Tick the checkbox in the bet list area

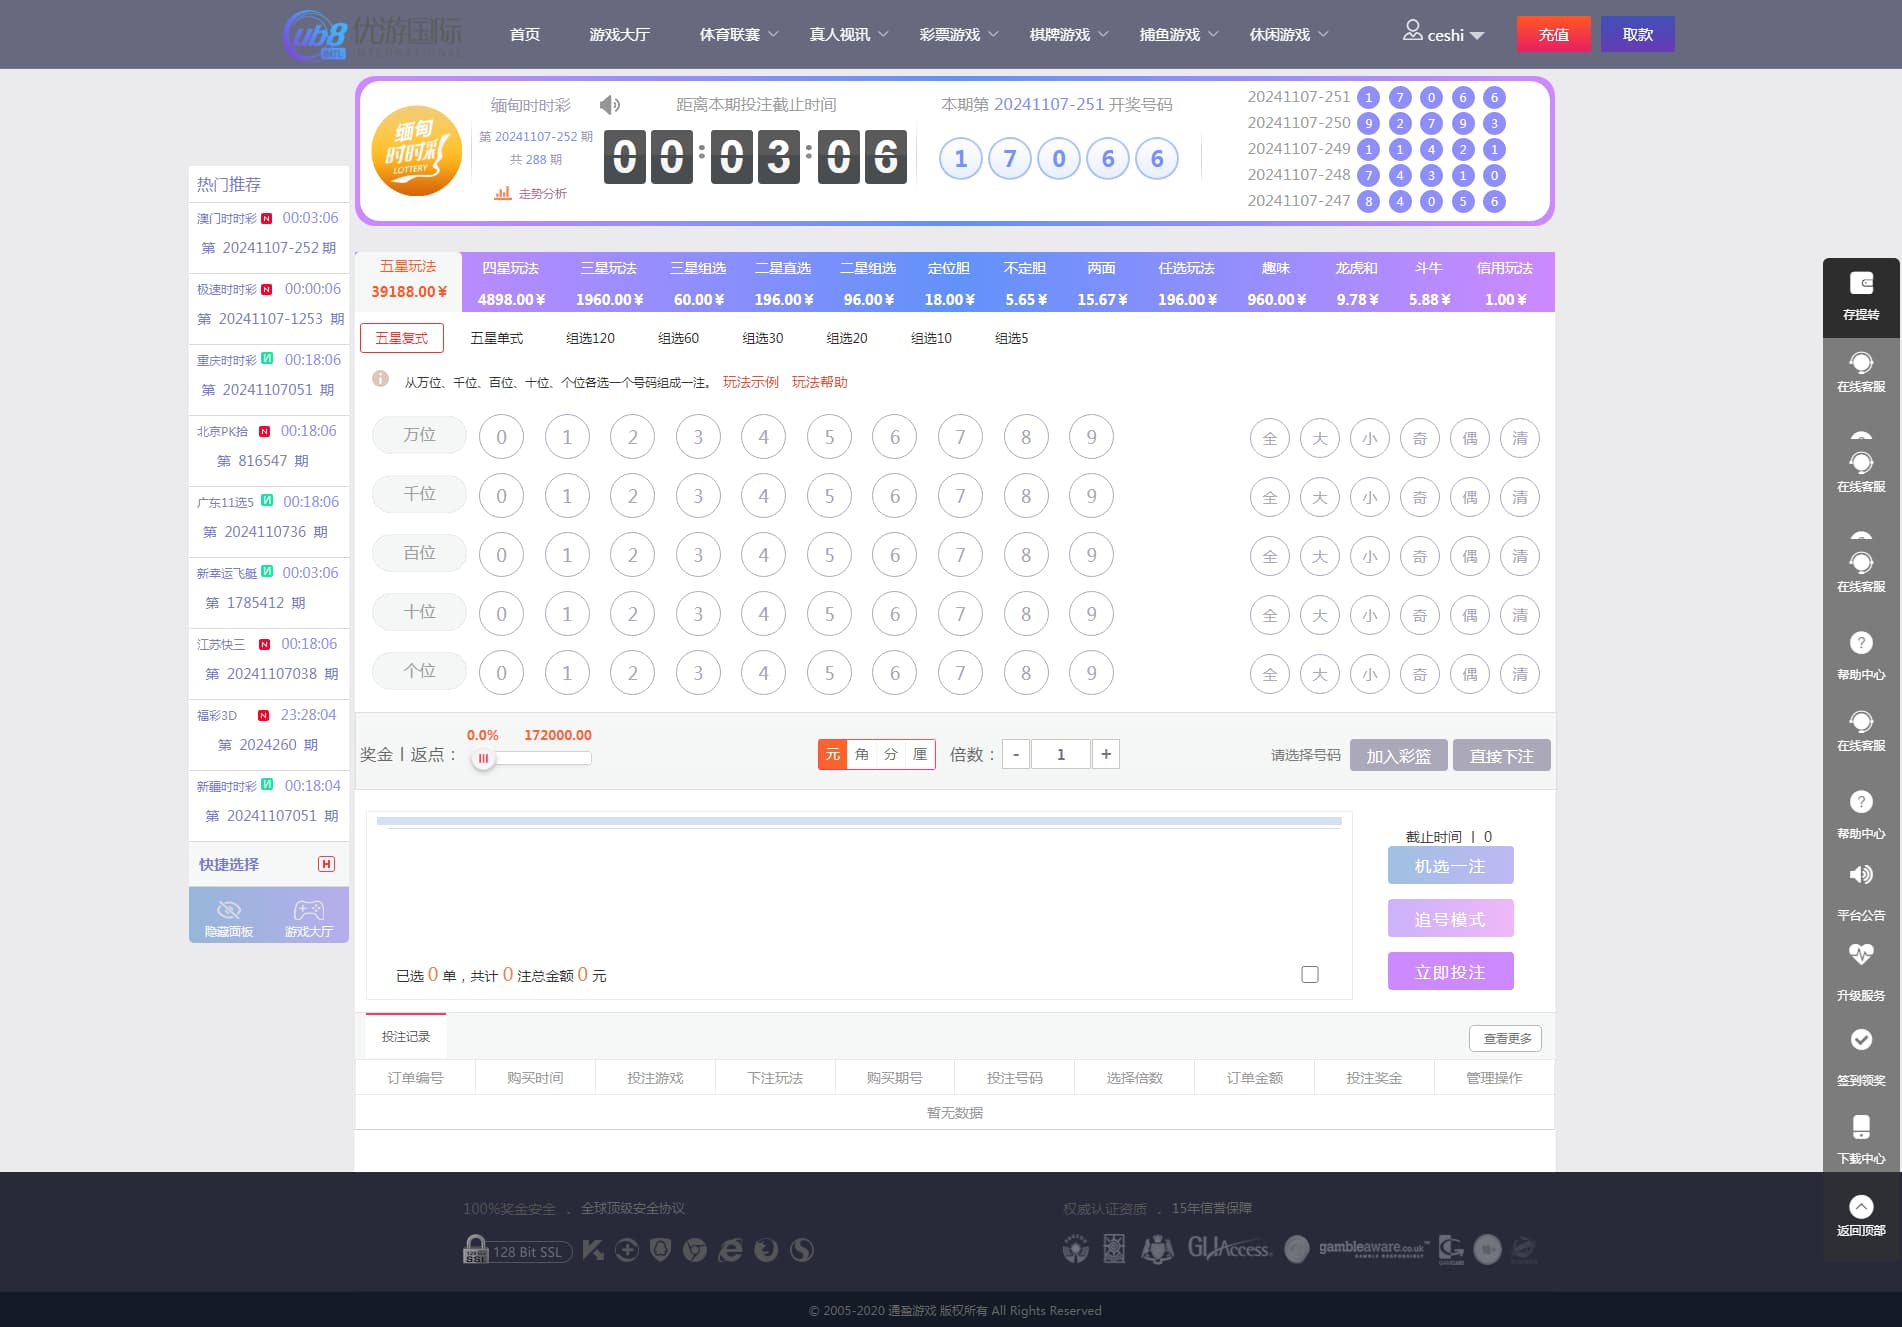pyautogui.click(x=1310, y=974)
